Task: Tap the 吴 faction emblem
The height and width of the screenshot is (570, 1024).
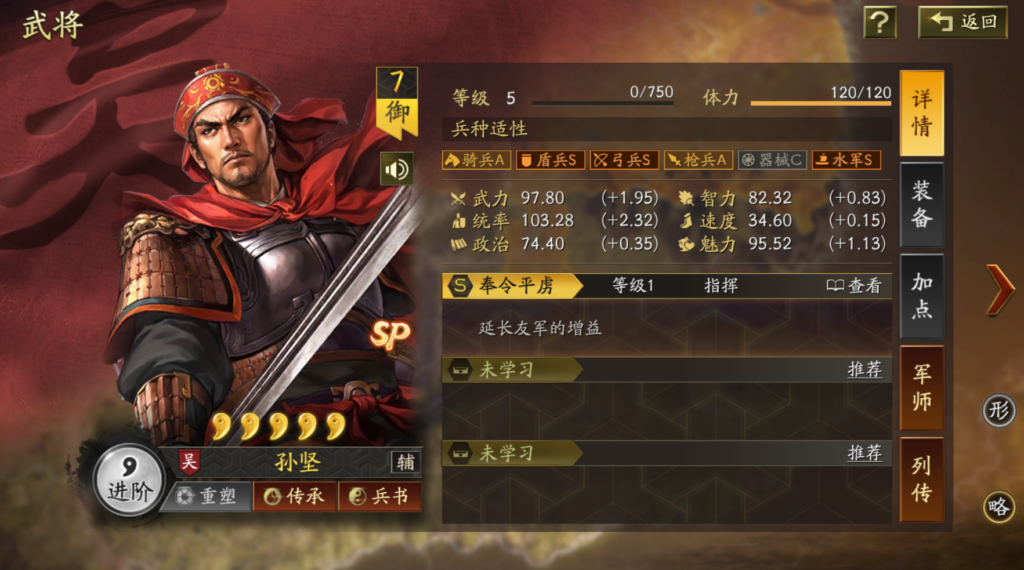Action: tap(188, 462)
